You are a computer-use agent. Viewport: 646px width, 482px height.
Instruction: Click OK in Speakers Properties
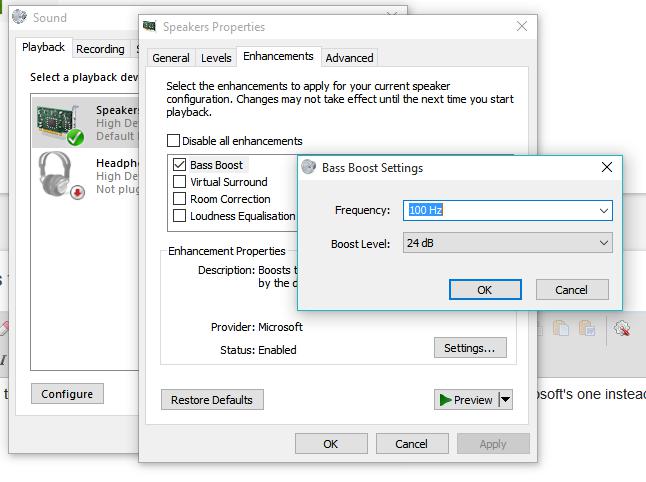point(331,444)
